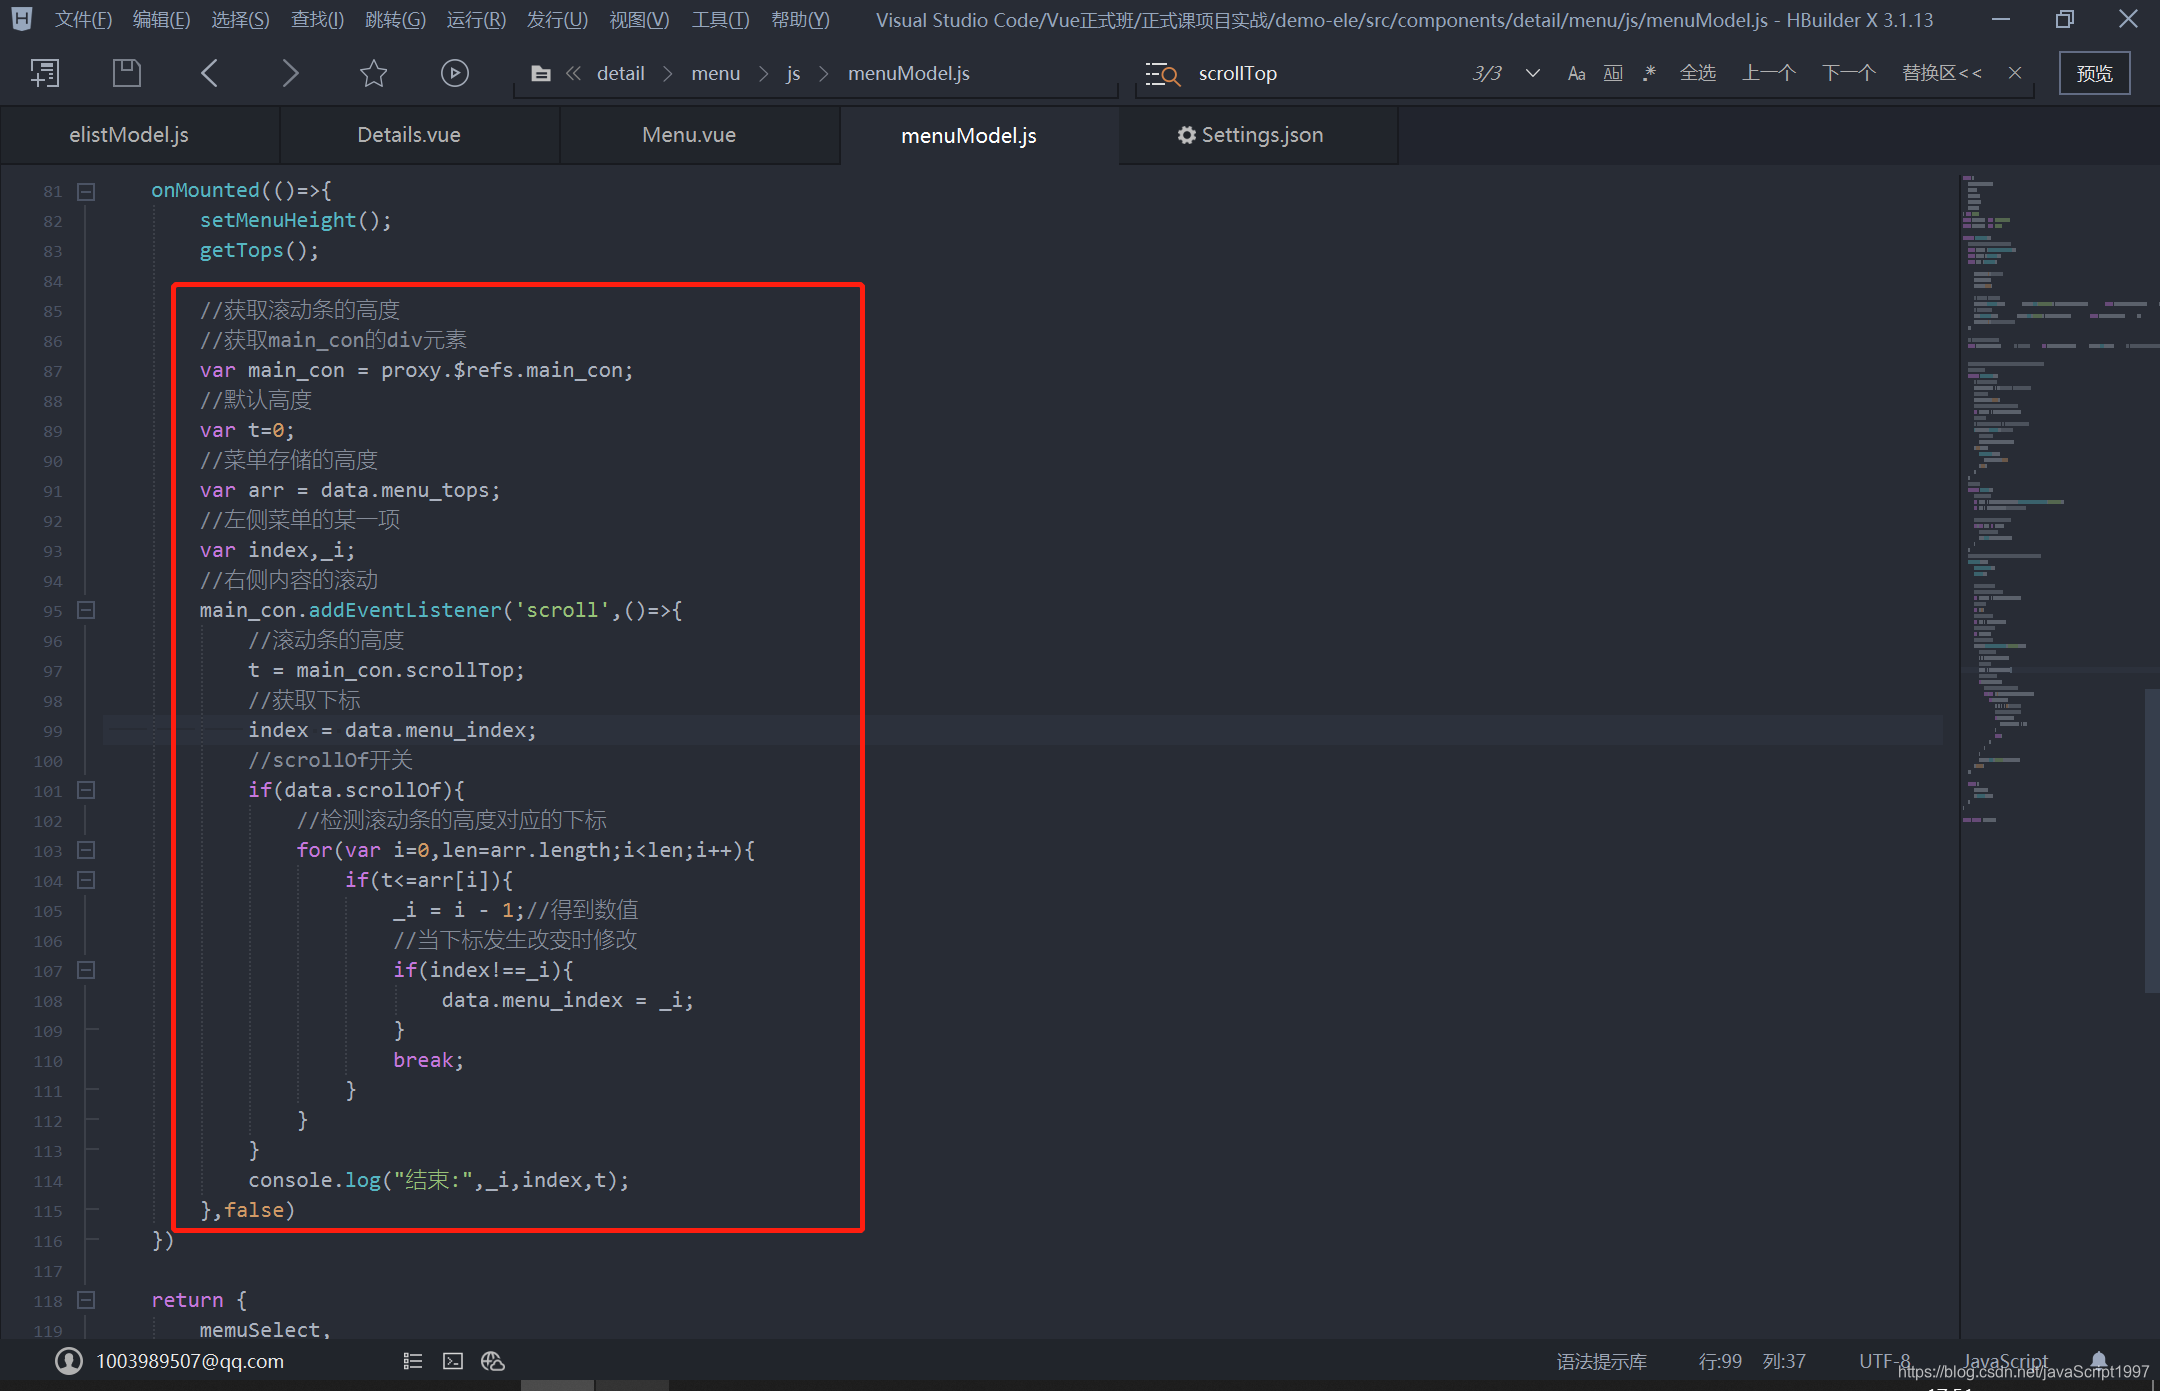
Task: Click menuModel.js in breadcrumb path
Action: (x=908, y=73)
